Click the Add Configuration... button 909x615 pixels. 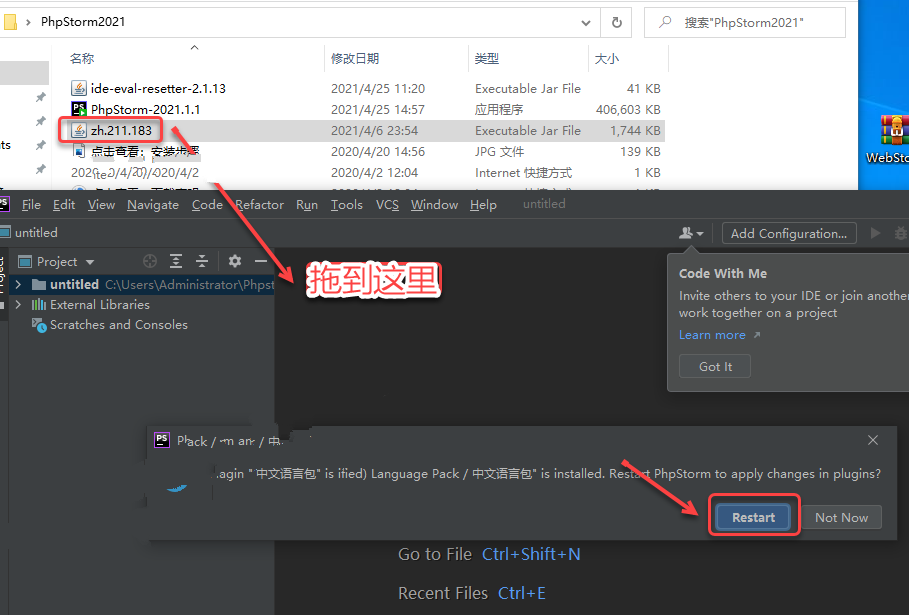tap(789, 233)
